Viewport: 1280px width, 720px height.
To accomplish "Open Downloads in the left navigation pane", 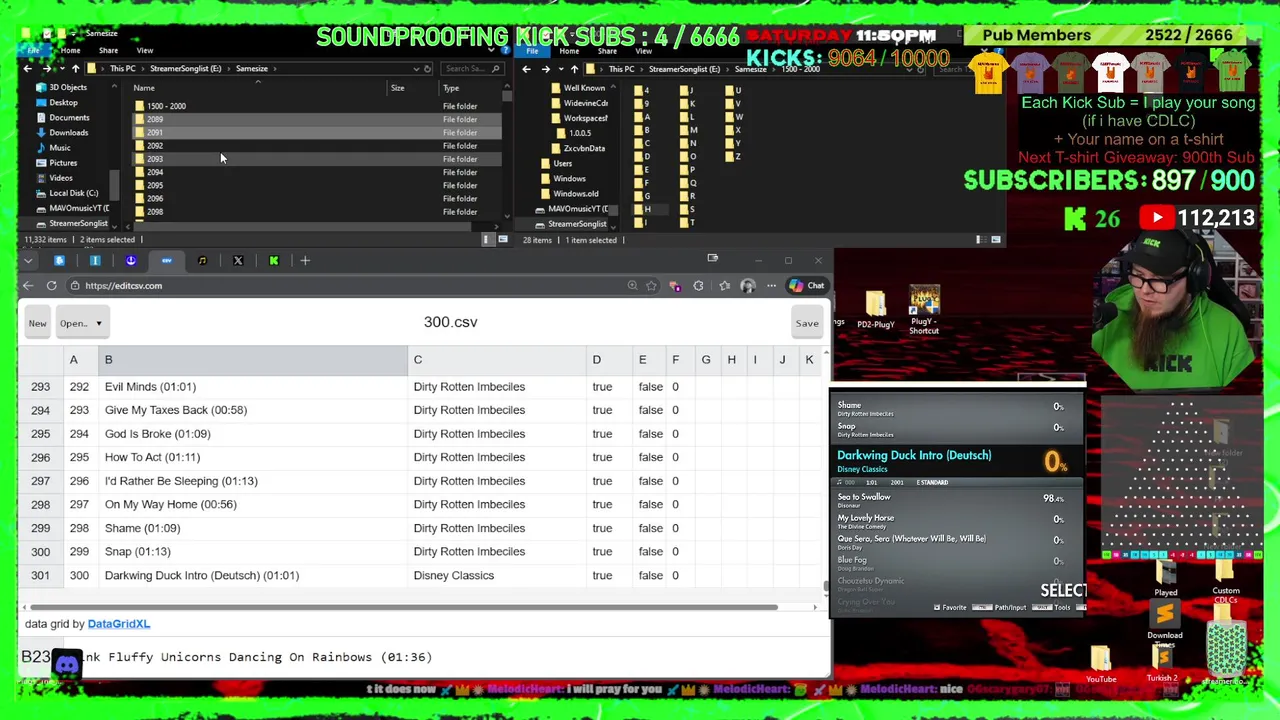I will click(x=68, y=133).
